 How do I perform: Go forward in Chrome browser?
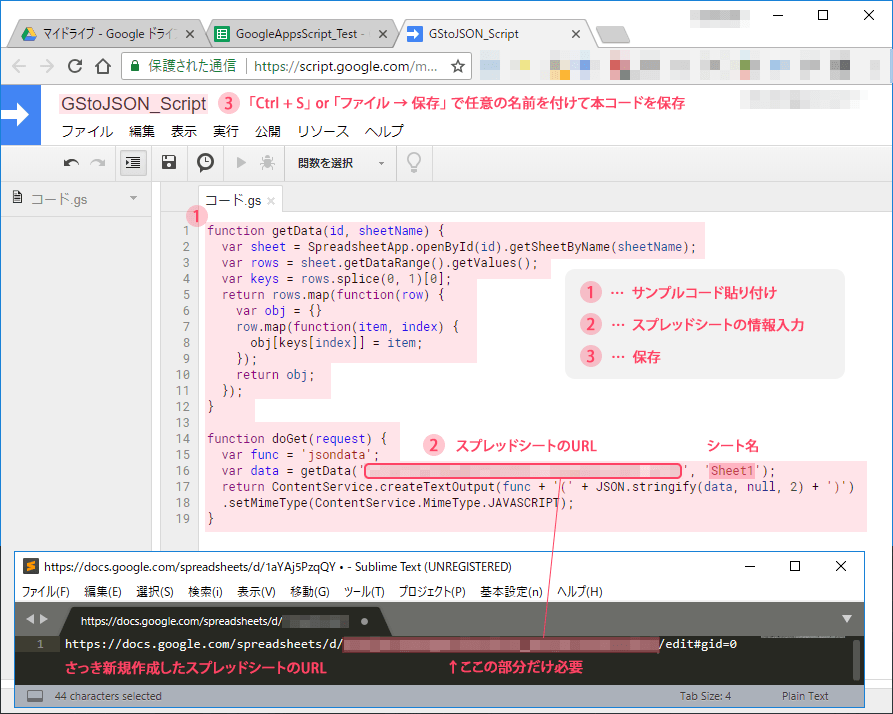pyautogui.click(x=47, y=66)
